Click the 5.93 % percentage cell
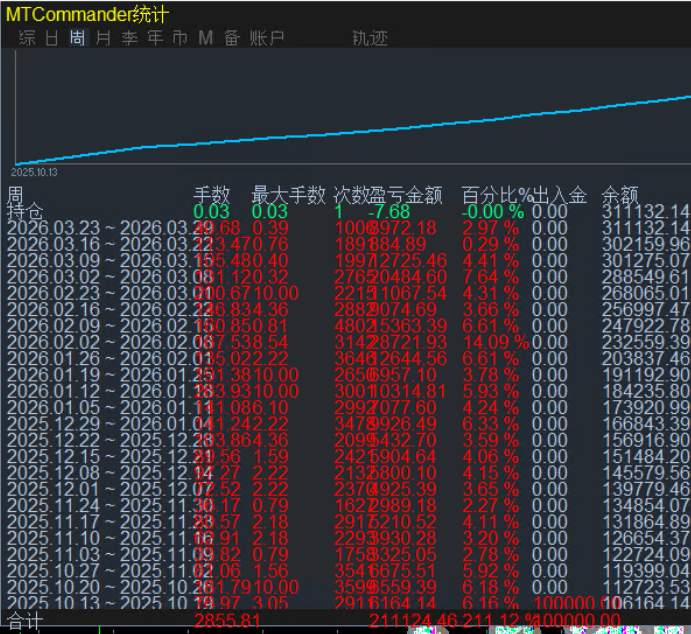The height and width of the screenshot is (634, 691). 490,391
